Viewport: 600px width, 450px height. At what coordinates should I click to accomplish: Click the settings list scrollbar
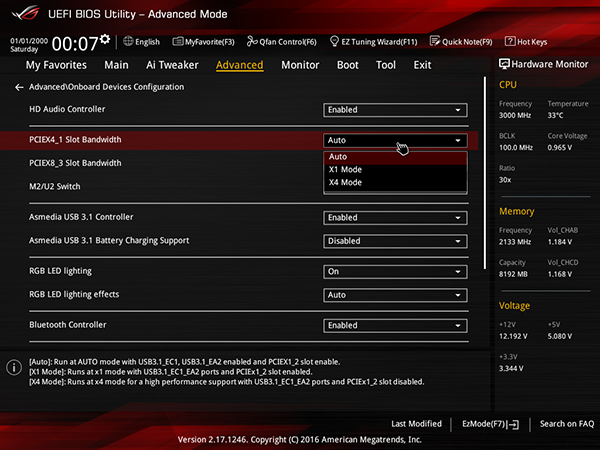tap(485, 173)
